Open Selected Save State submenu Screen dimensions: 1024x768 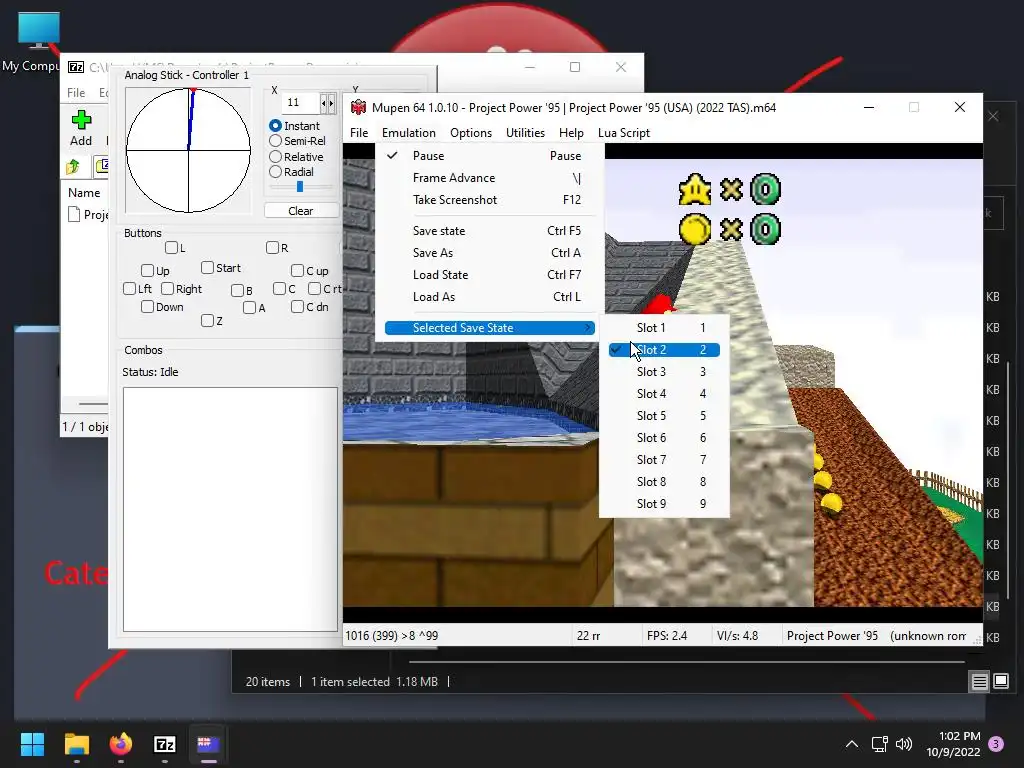(x=489, y=328)
